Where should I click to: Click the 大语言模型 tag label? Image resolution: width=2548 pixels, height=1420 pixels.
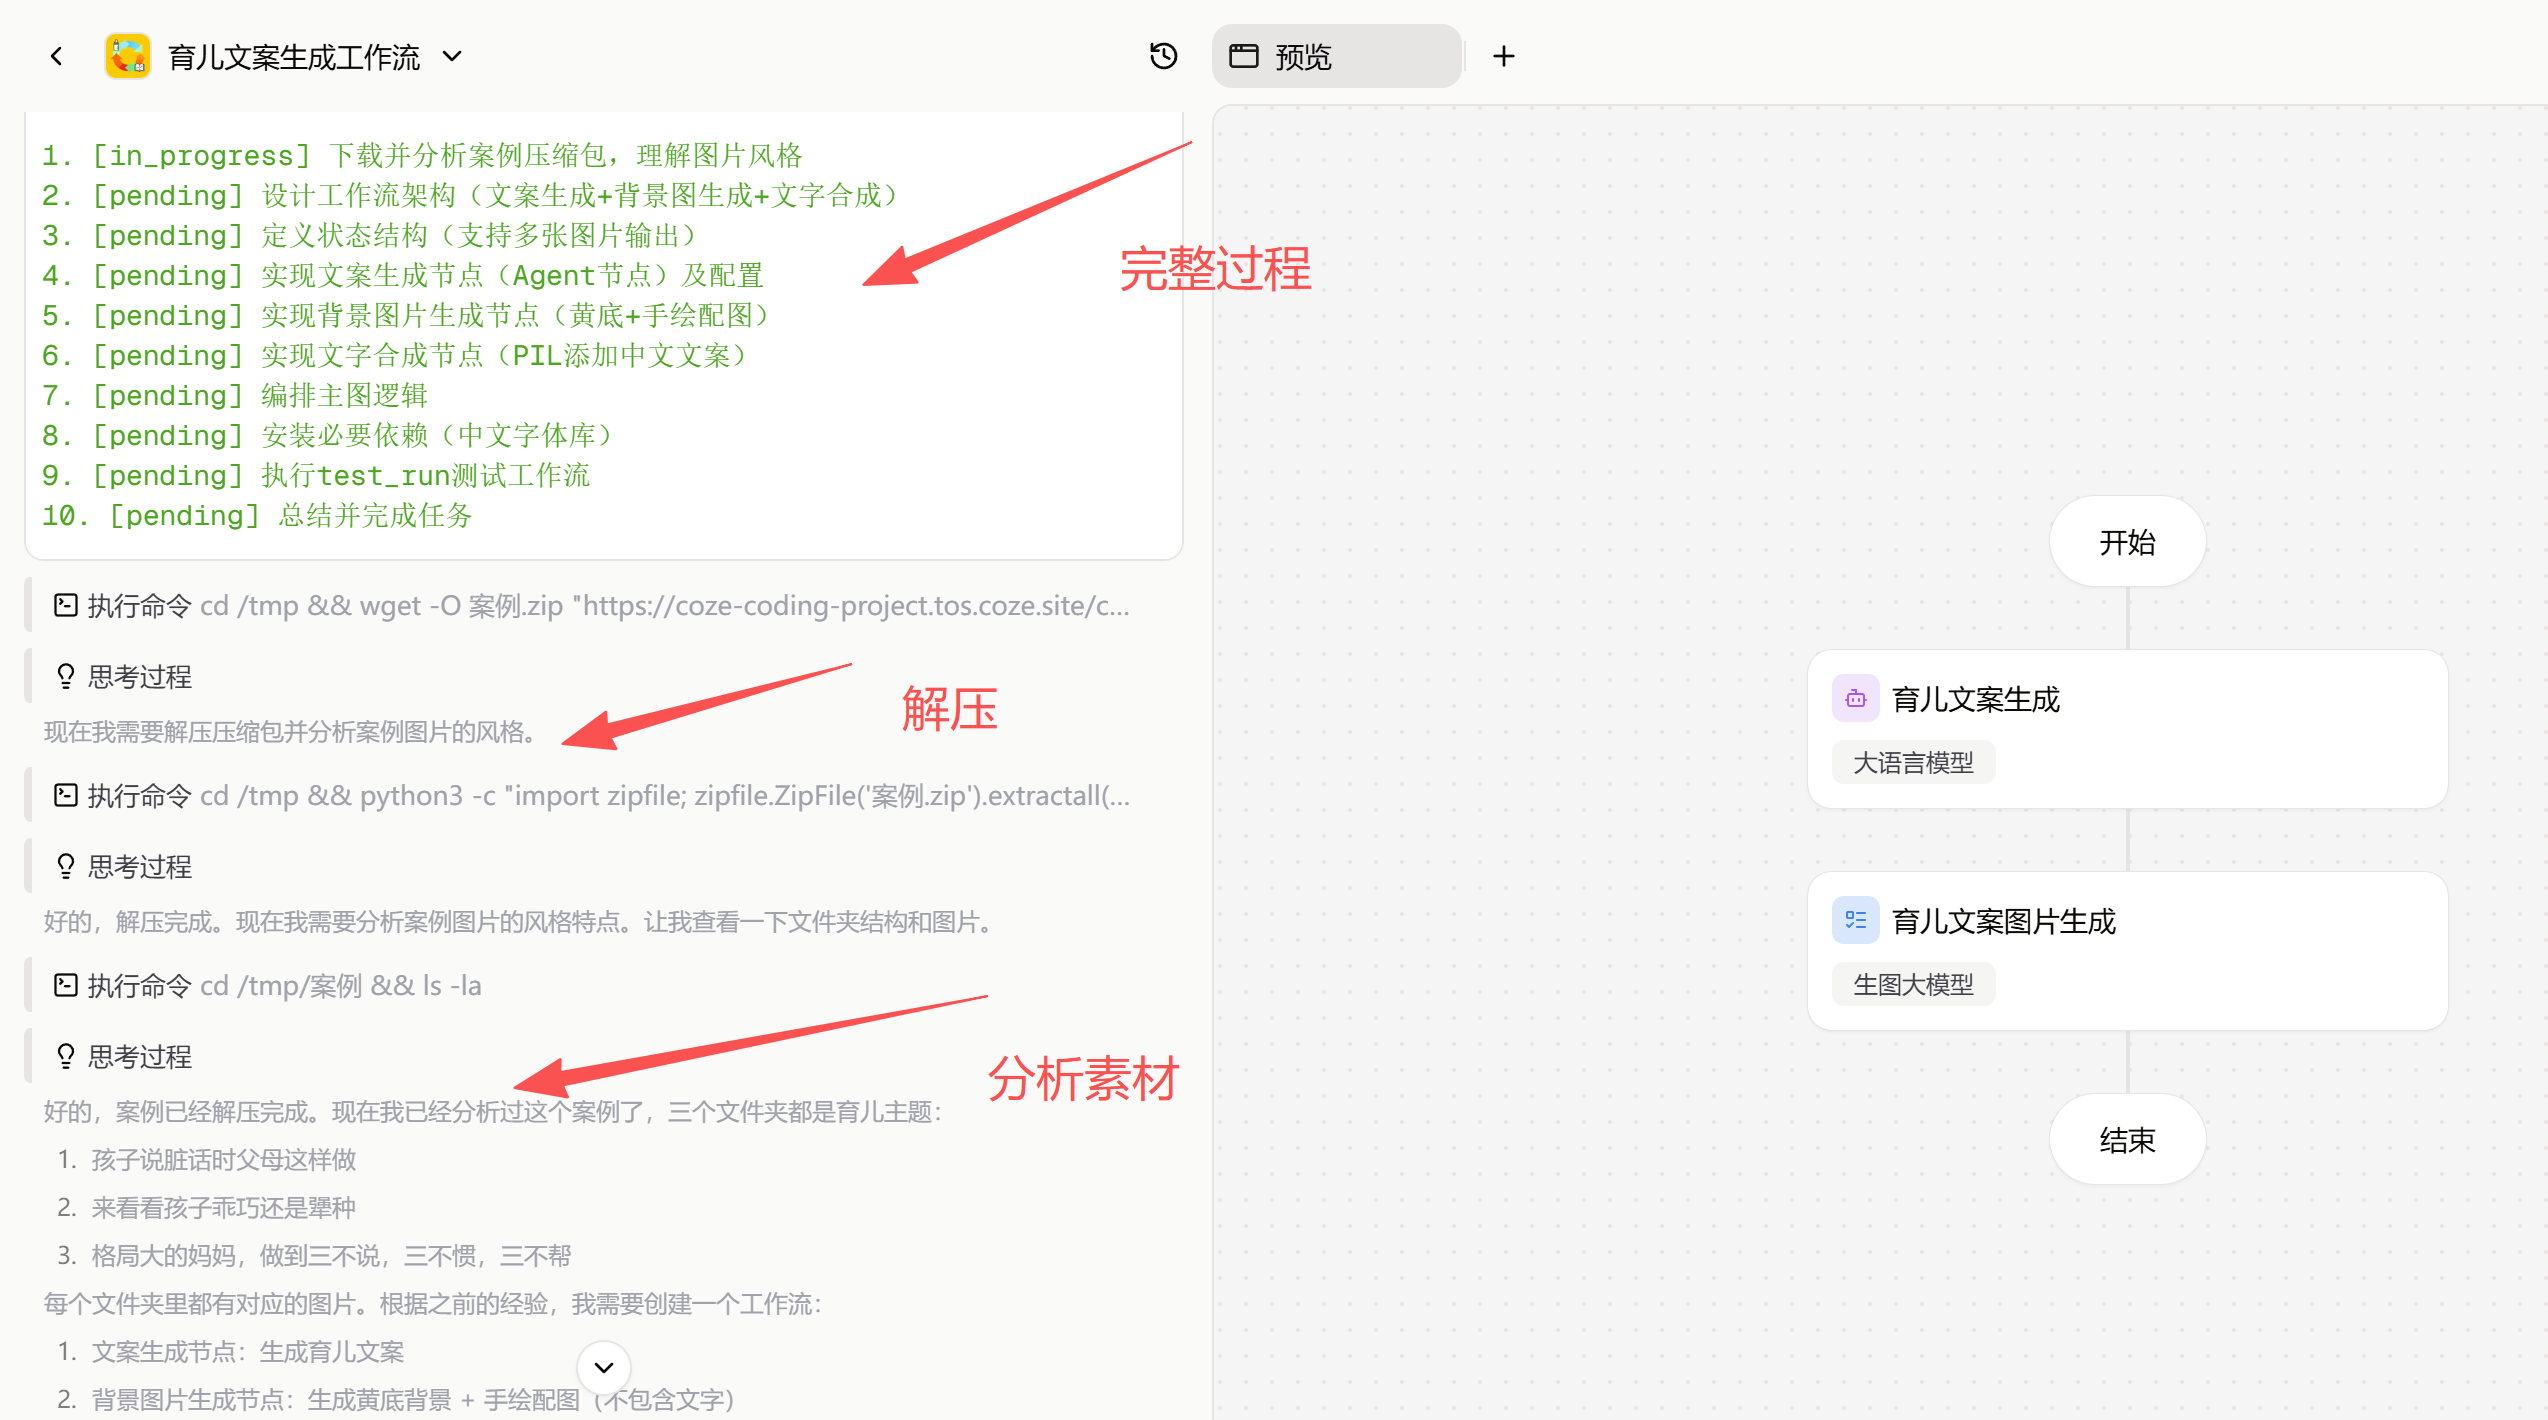coord(1913,763)
